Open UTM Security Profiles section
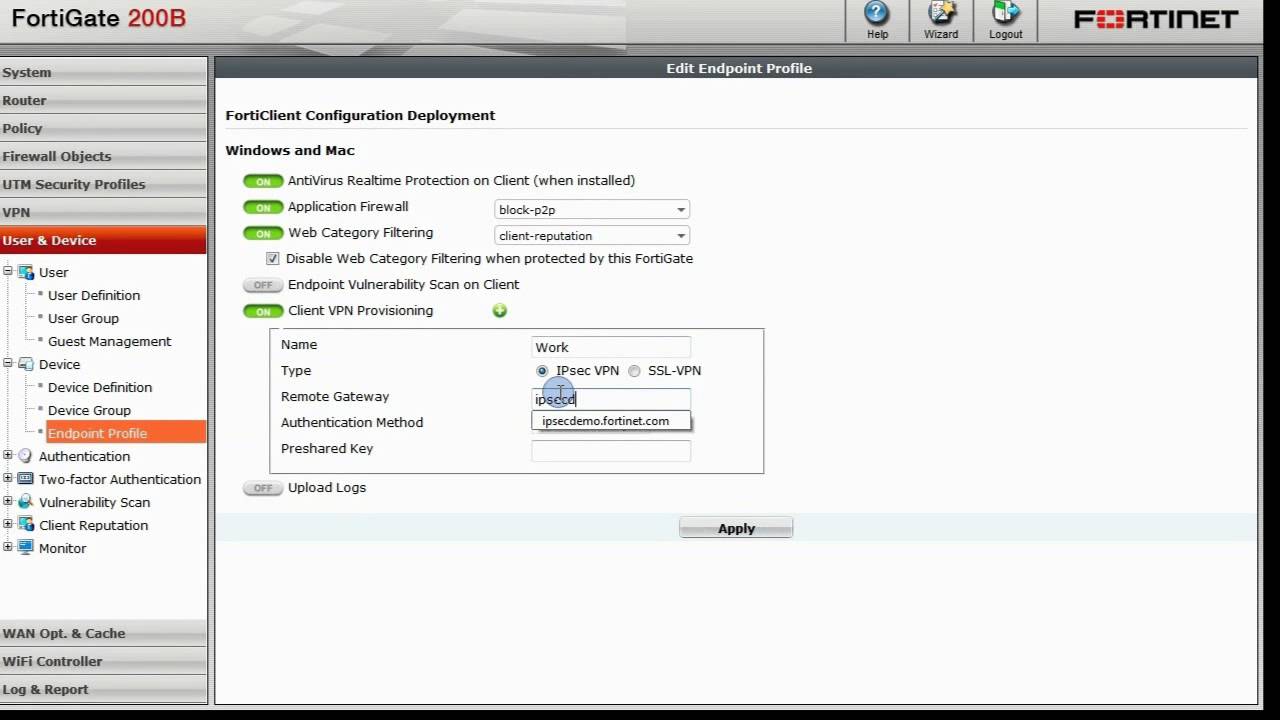The height and width of the screenshot is (720, 1280). [x=103, y=184]
